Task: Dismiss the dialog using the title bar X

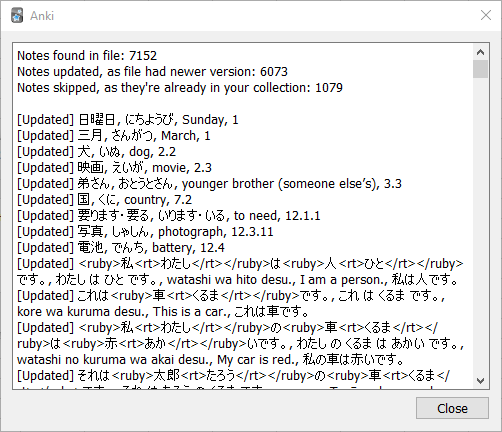Action: [486, 15]
